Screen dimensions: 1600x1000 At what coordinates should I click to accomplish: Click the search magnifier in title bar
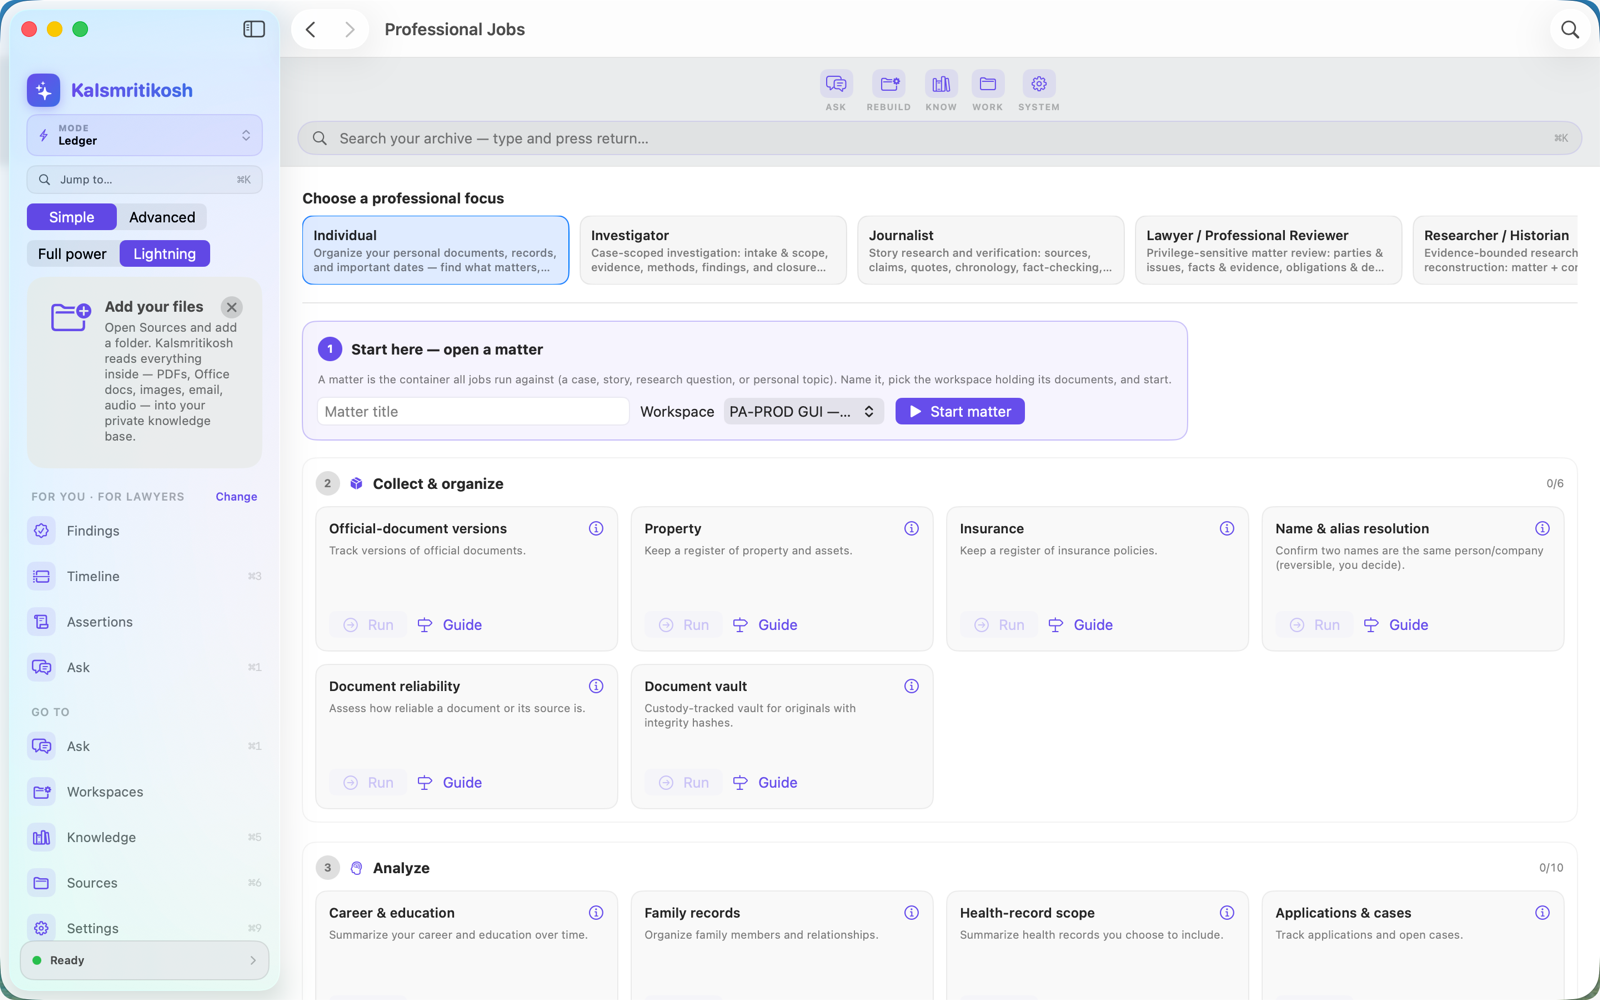(x=1570, y=30)
